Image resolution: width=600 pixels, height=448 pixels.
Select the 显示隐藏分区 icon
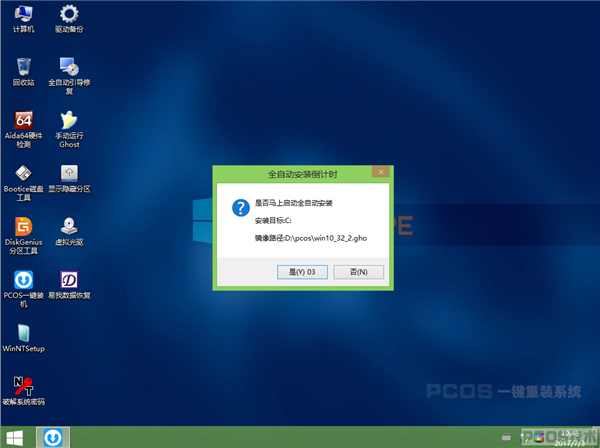click(69, 178)
